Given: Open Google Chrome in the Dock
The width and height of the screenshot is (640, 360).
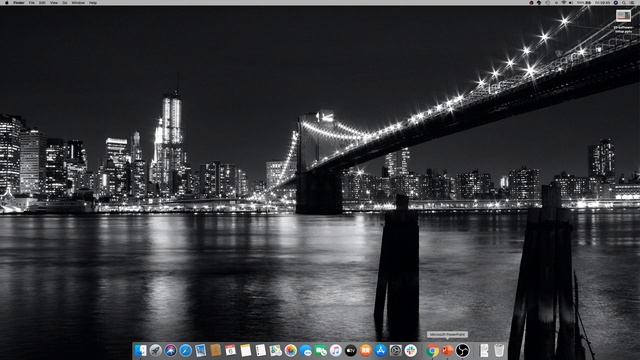Looking at the screenshot, I should 432,350.
